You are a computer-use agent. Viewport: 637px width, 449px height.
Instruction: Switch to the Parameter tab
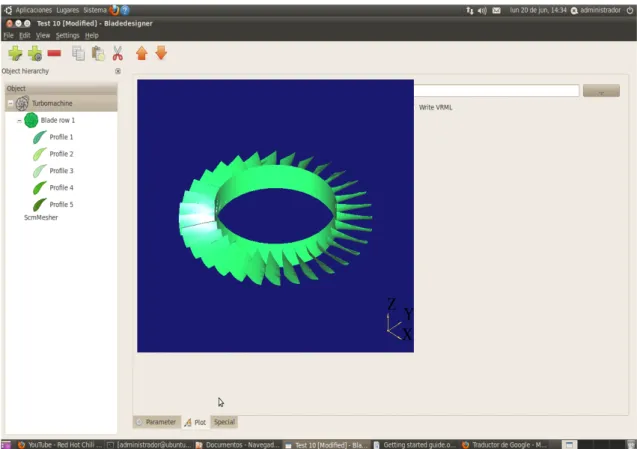pyautogui.click(x=157, y=422)
